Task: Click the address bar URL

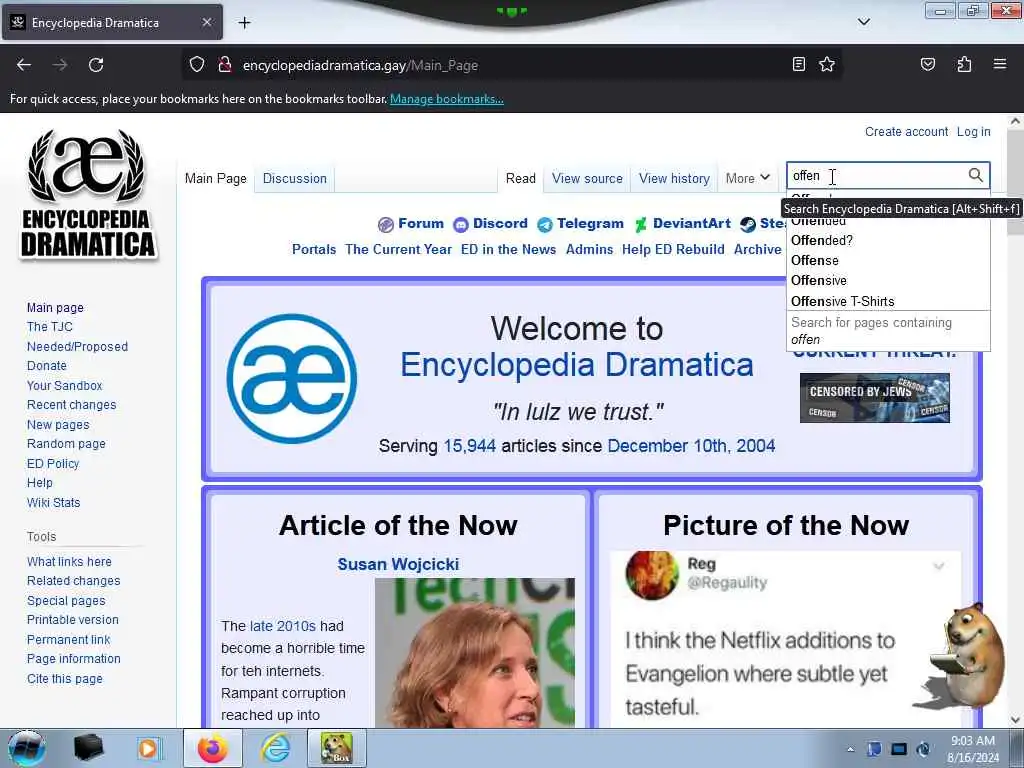Action: point(360,65)
